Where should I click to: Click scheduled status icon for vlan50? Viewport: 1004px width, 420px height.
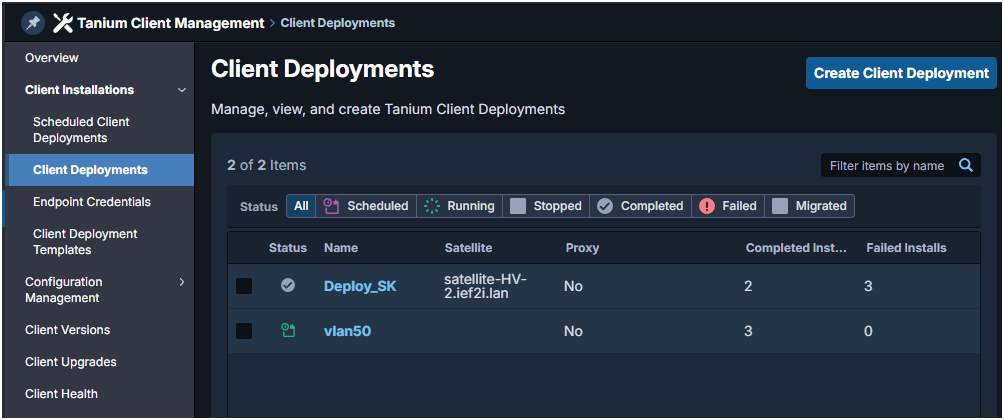pos(288,330)
